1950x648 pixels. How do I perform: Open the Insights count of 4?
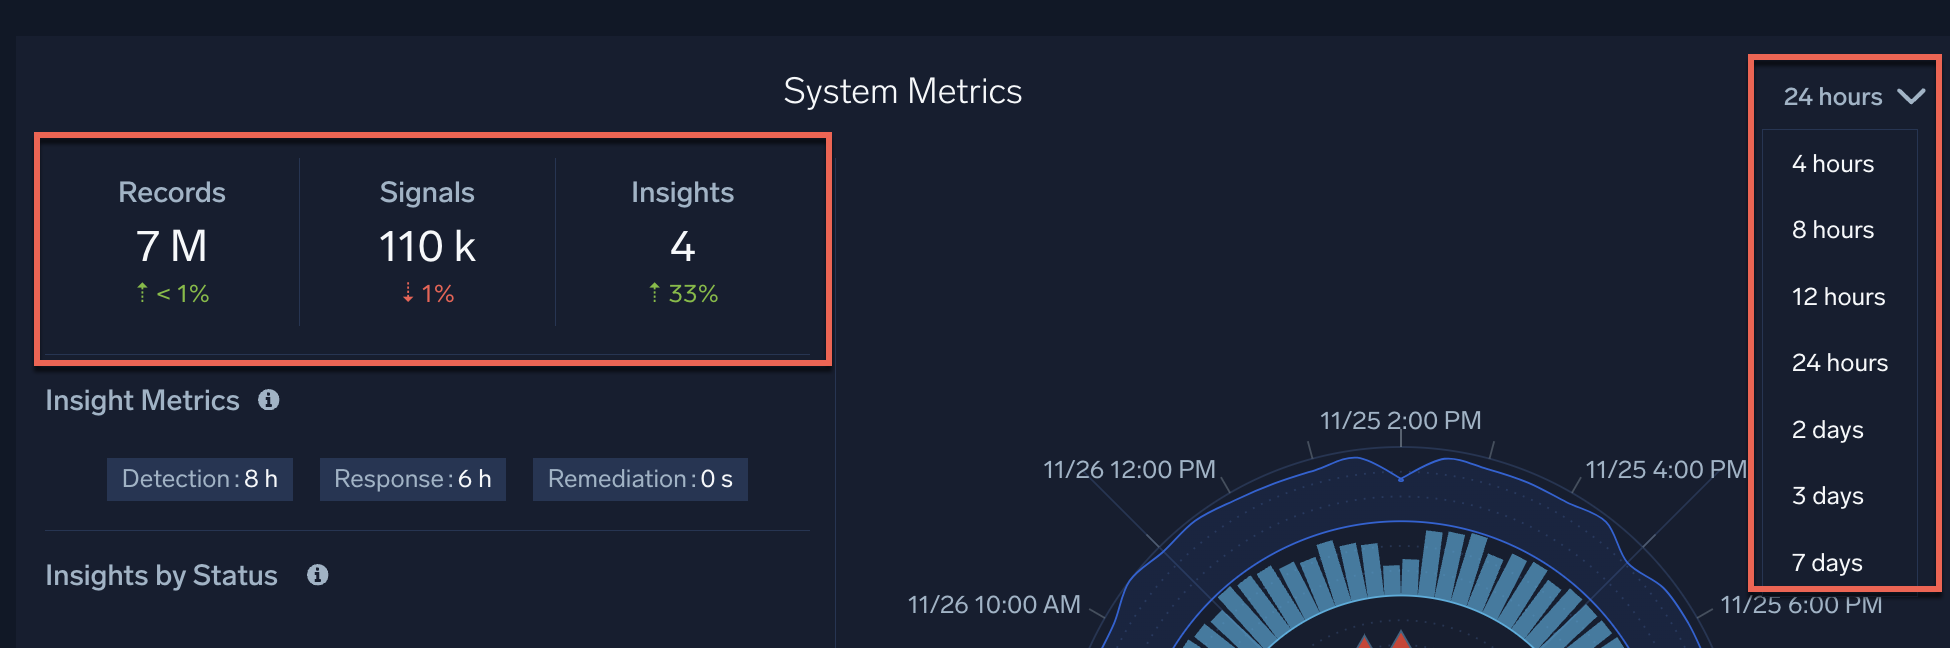tap(682, 246)
